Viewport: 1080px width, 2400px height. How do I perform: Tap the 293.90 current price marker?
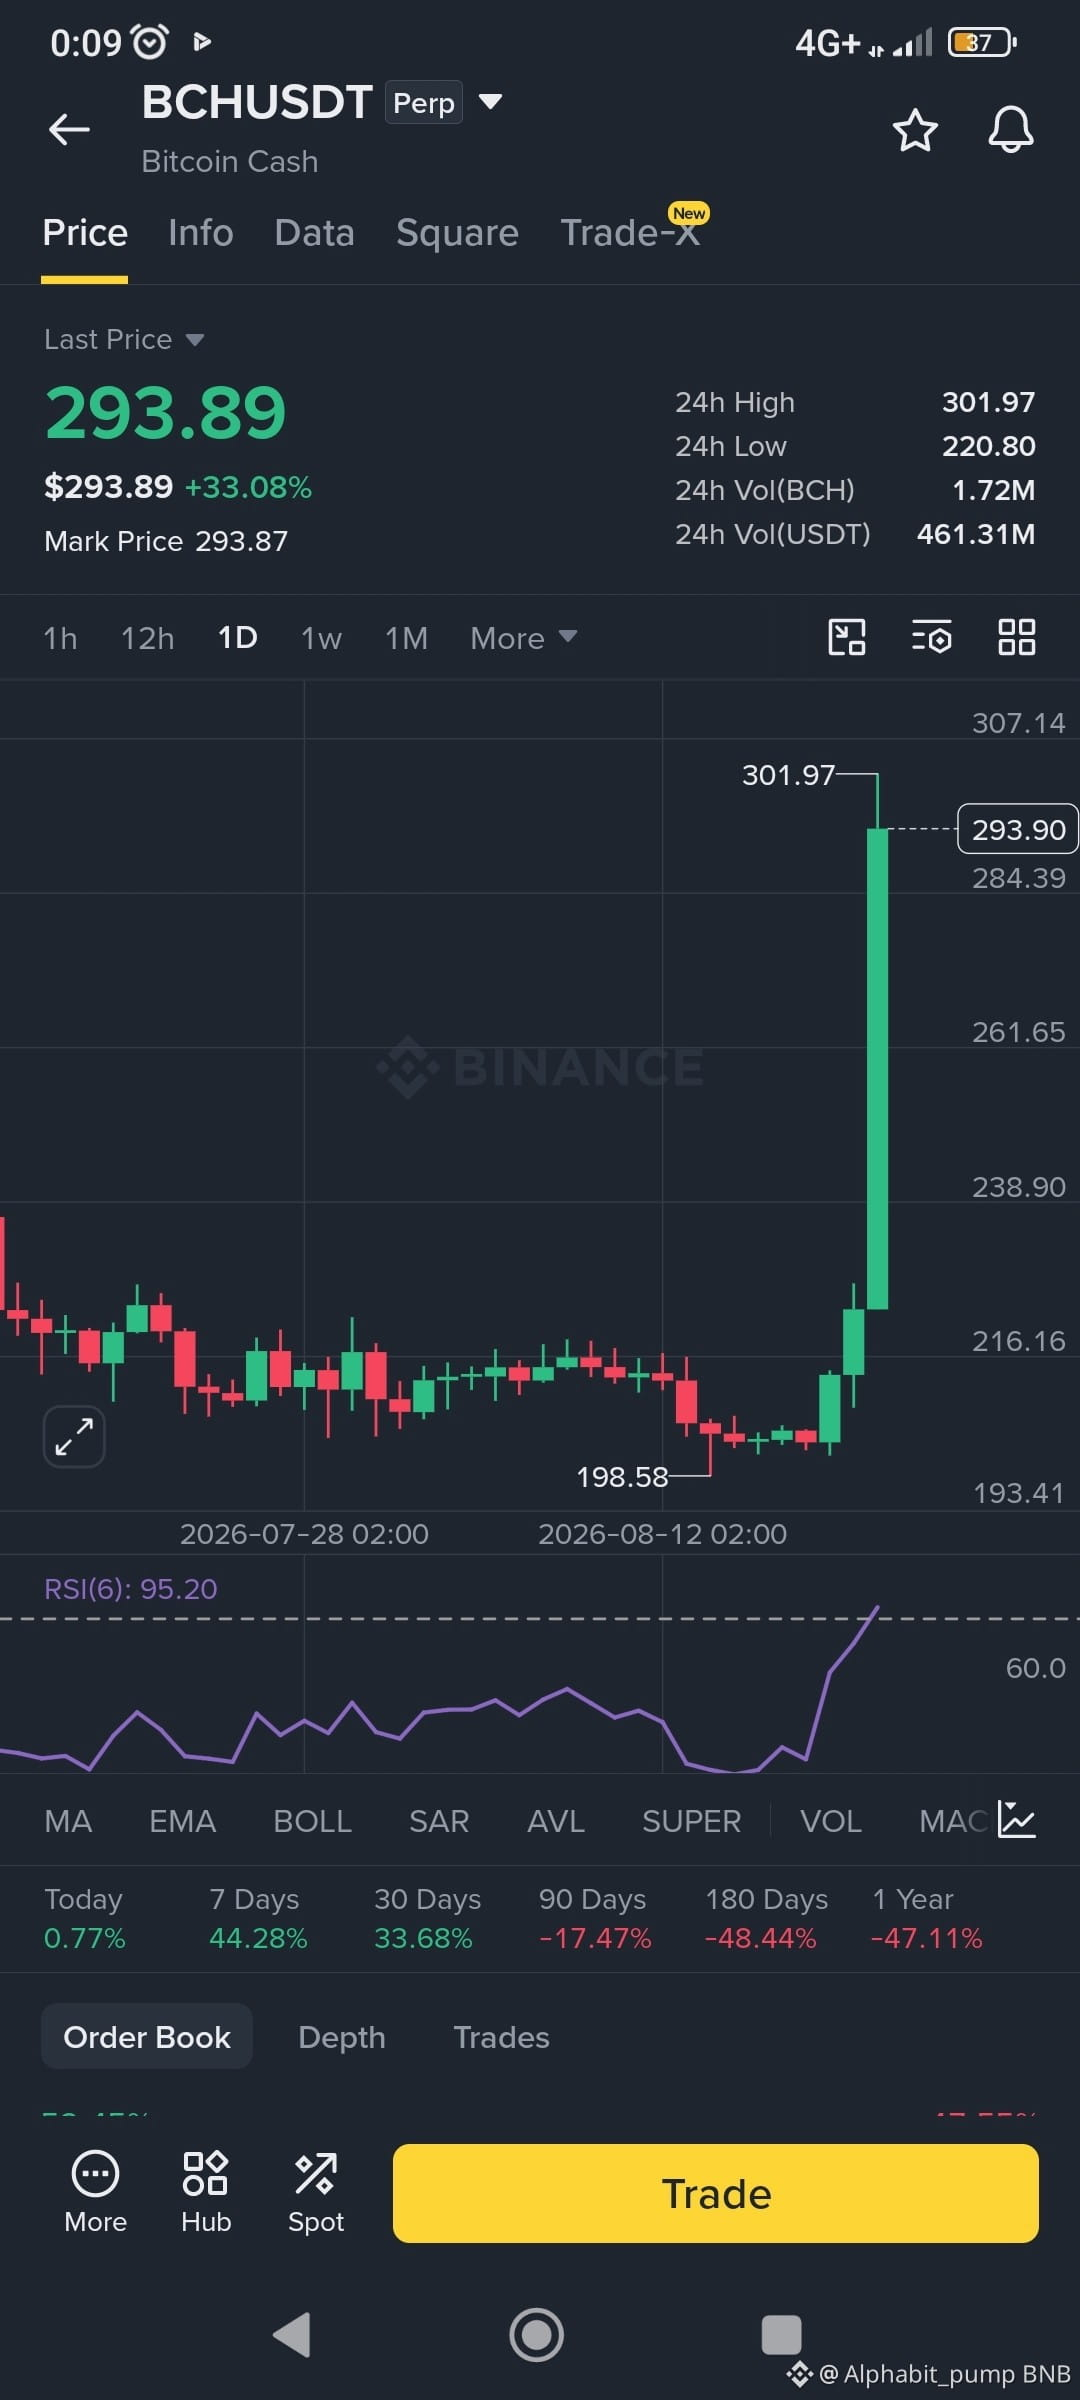(1018, 829)
